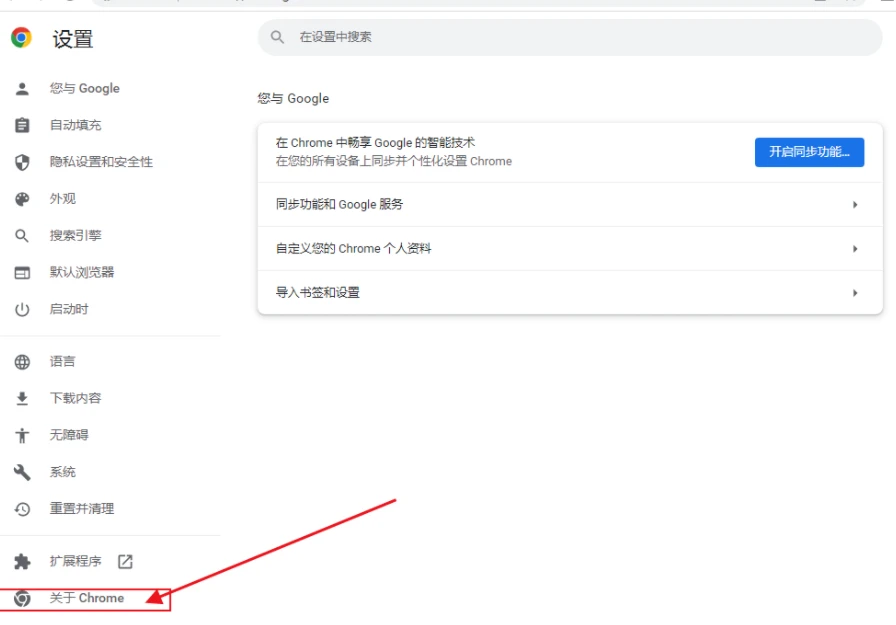This screenshot has height=625, width=896.
Task: Click the clipboard icon for 自动填充
Action: coord(22,125)
